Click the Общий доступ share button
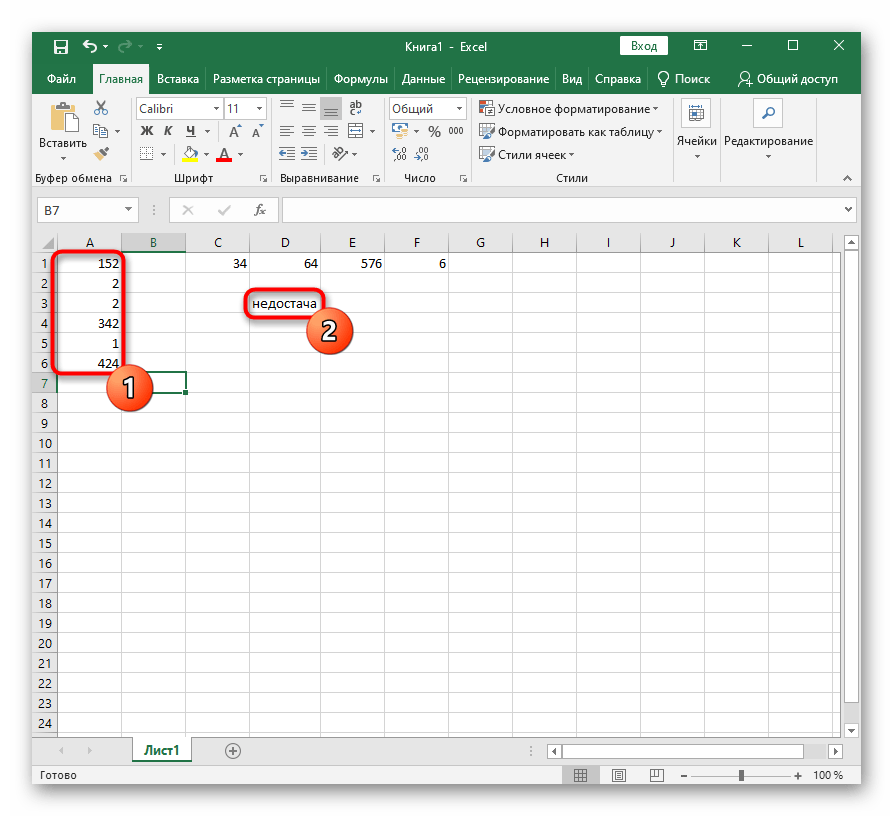Viewport: 893px width, 816px height. click(x=788, y=79)
